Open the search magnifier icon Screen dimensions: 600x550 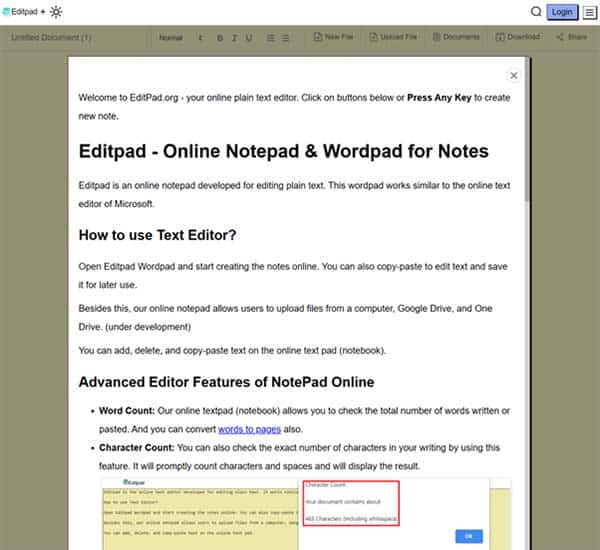(536, 12)
